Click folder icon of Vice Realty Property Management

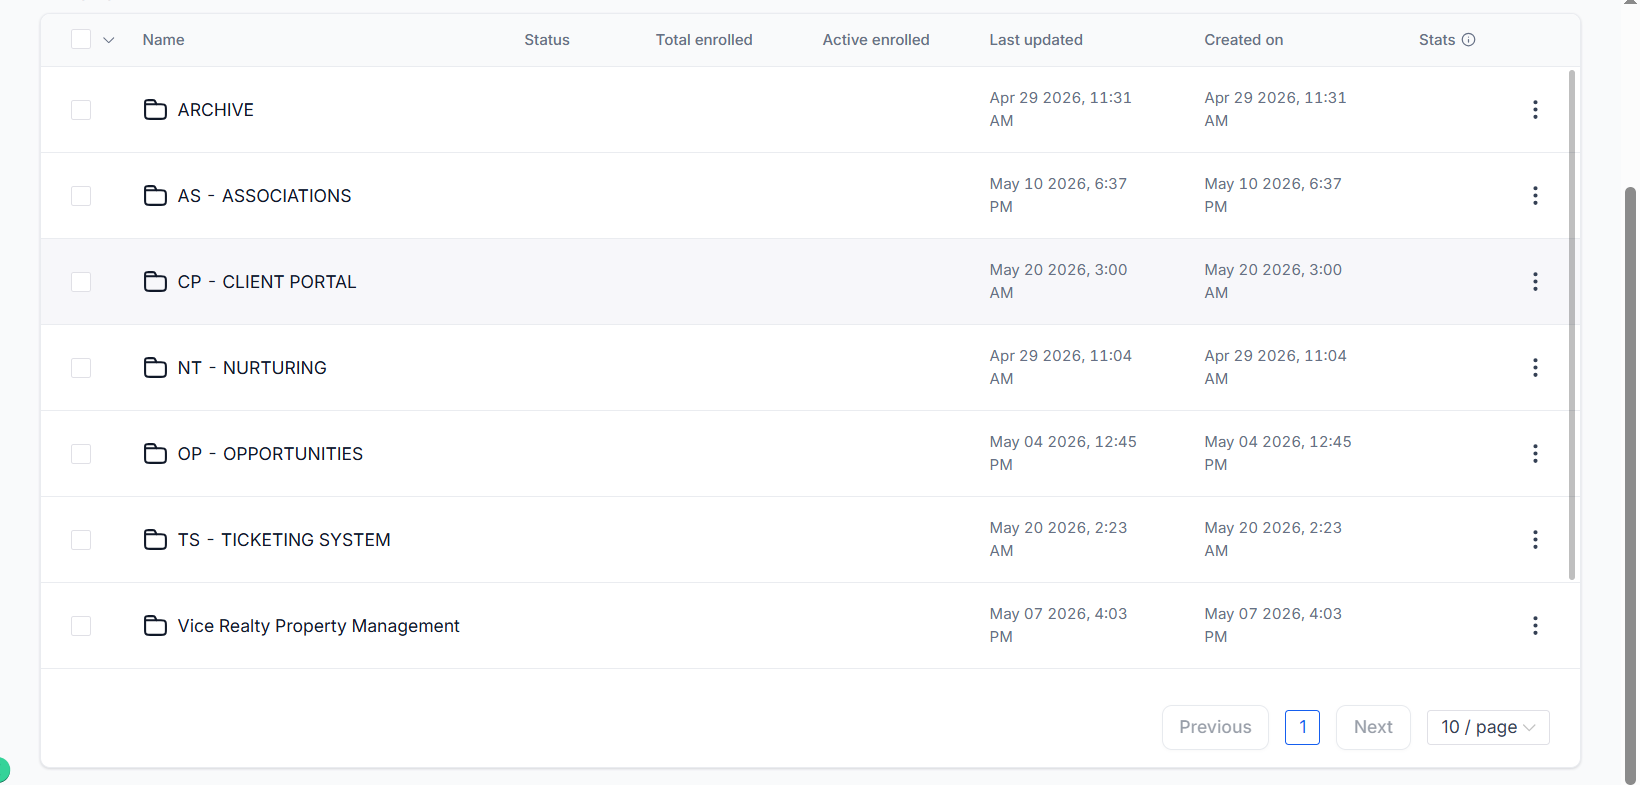tap(155, 626)
